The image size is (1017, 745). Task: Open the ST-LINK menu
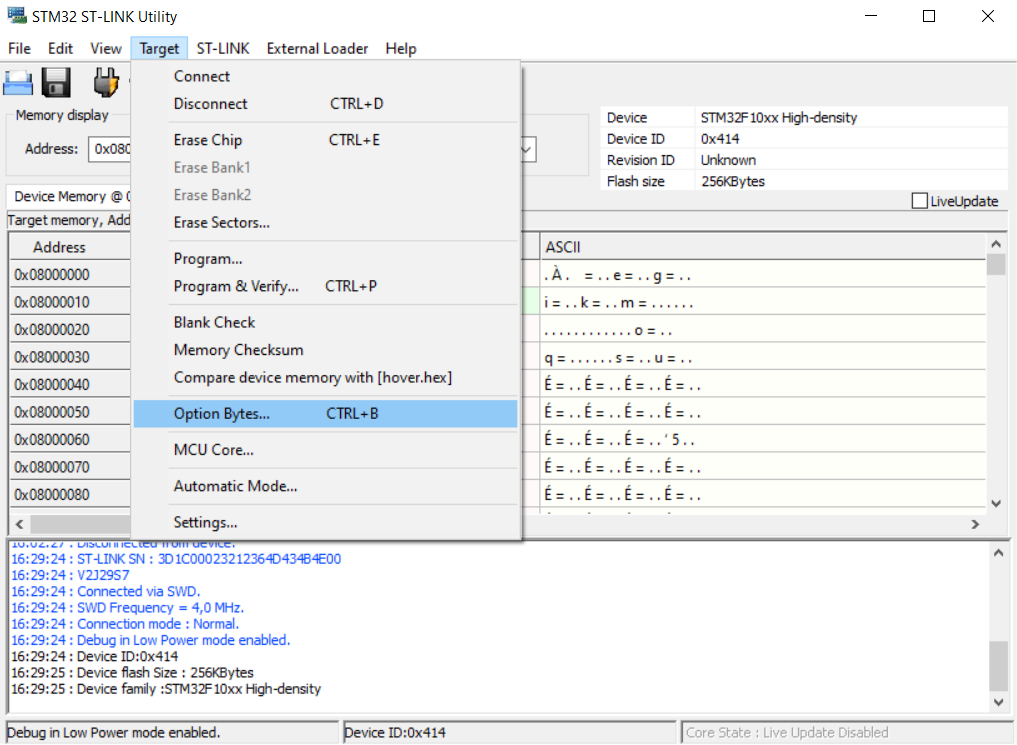point(223,48)
